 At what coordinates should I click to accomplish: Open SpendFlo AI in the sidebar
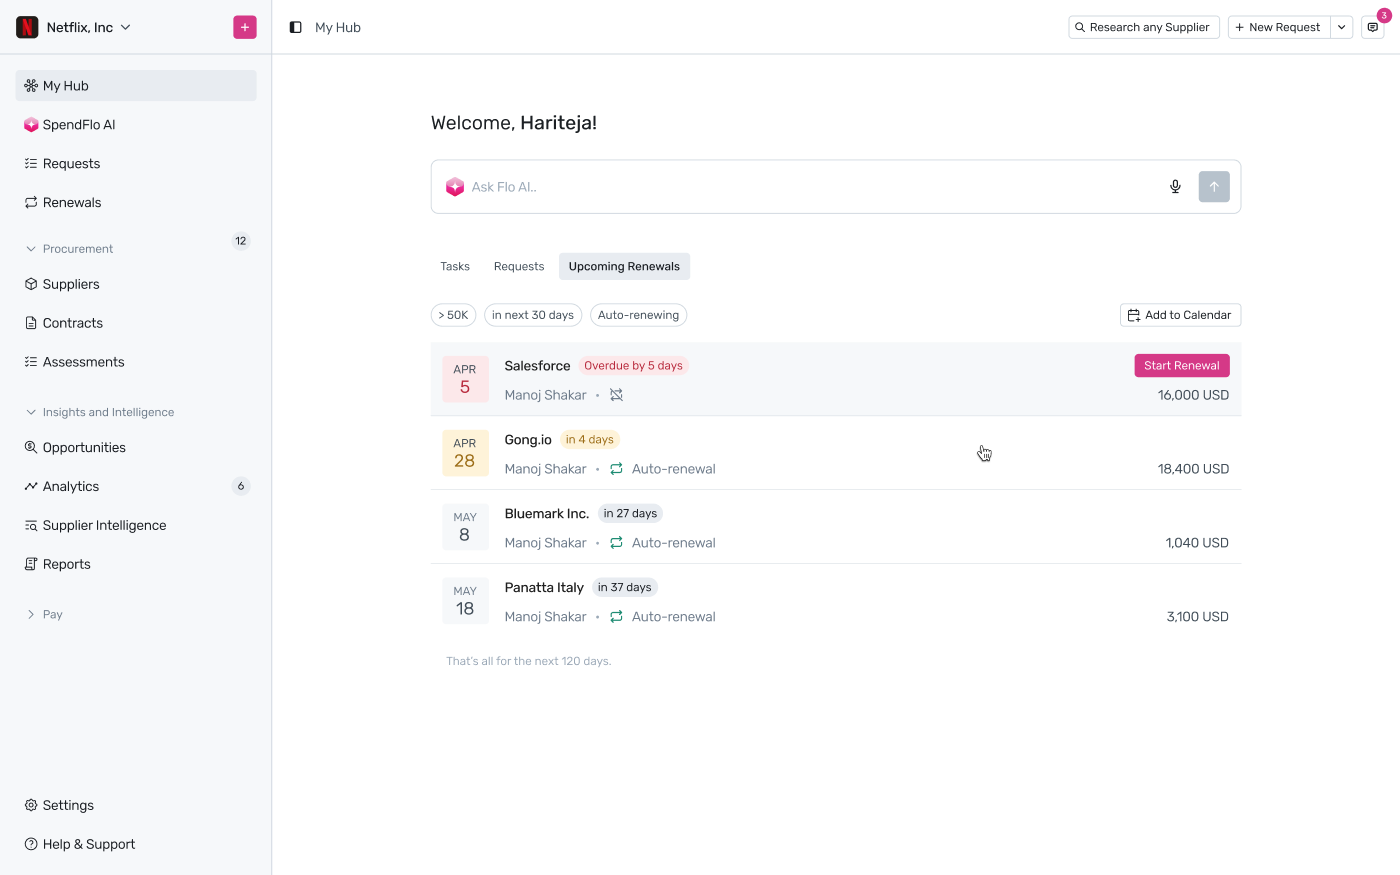(x=136, y=125)
